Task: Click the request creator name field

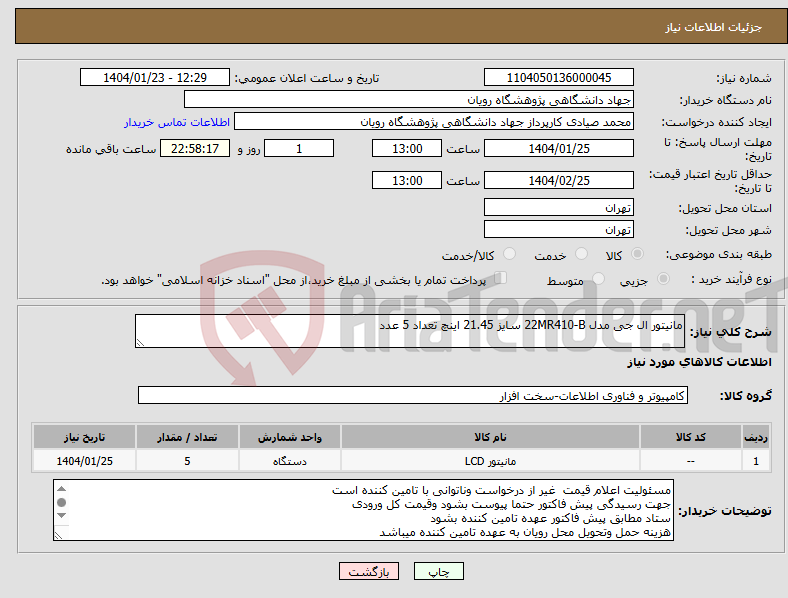Action: [434, 122]
